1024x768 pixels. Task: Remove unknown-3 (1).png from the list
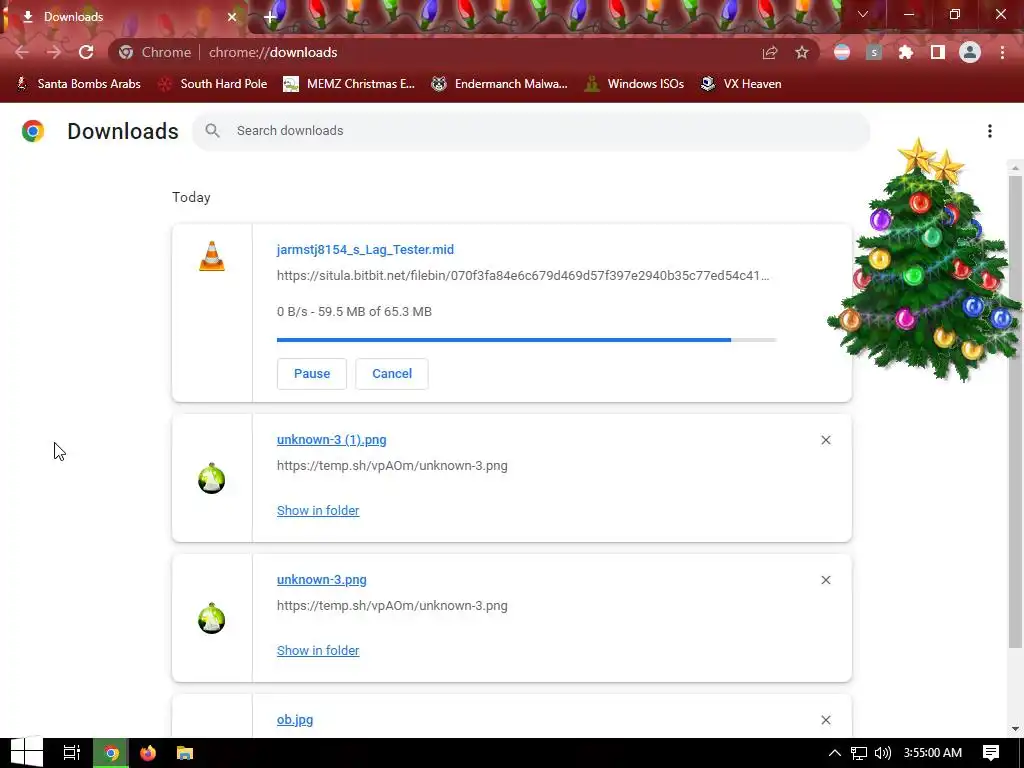pyautogui.click(x=825, y=440)
